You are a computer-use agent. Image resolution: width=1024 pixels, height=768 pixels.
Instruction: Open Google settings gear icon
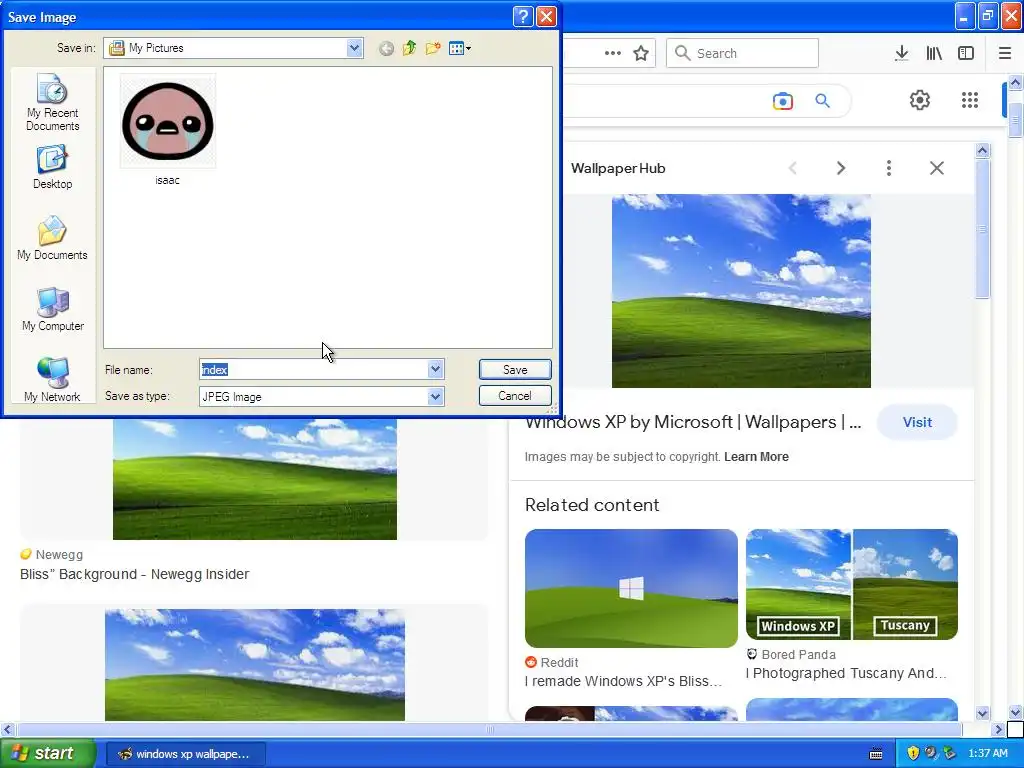(x=920, y=100)
